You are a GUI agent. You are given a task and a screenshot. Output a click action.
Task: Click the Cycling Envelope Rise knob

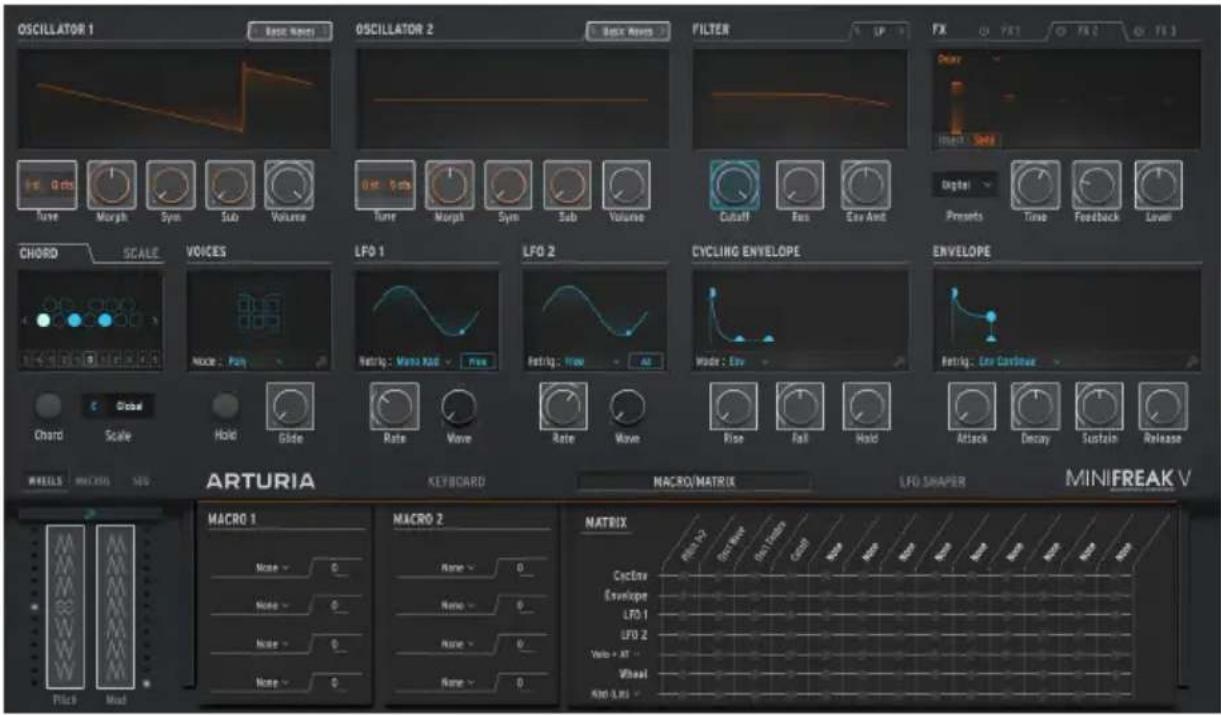[733, 407]
